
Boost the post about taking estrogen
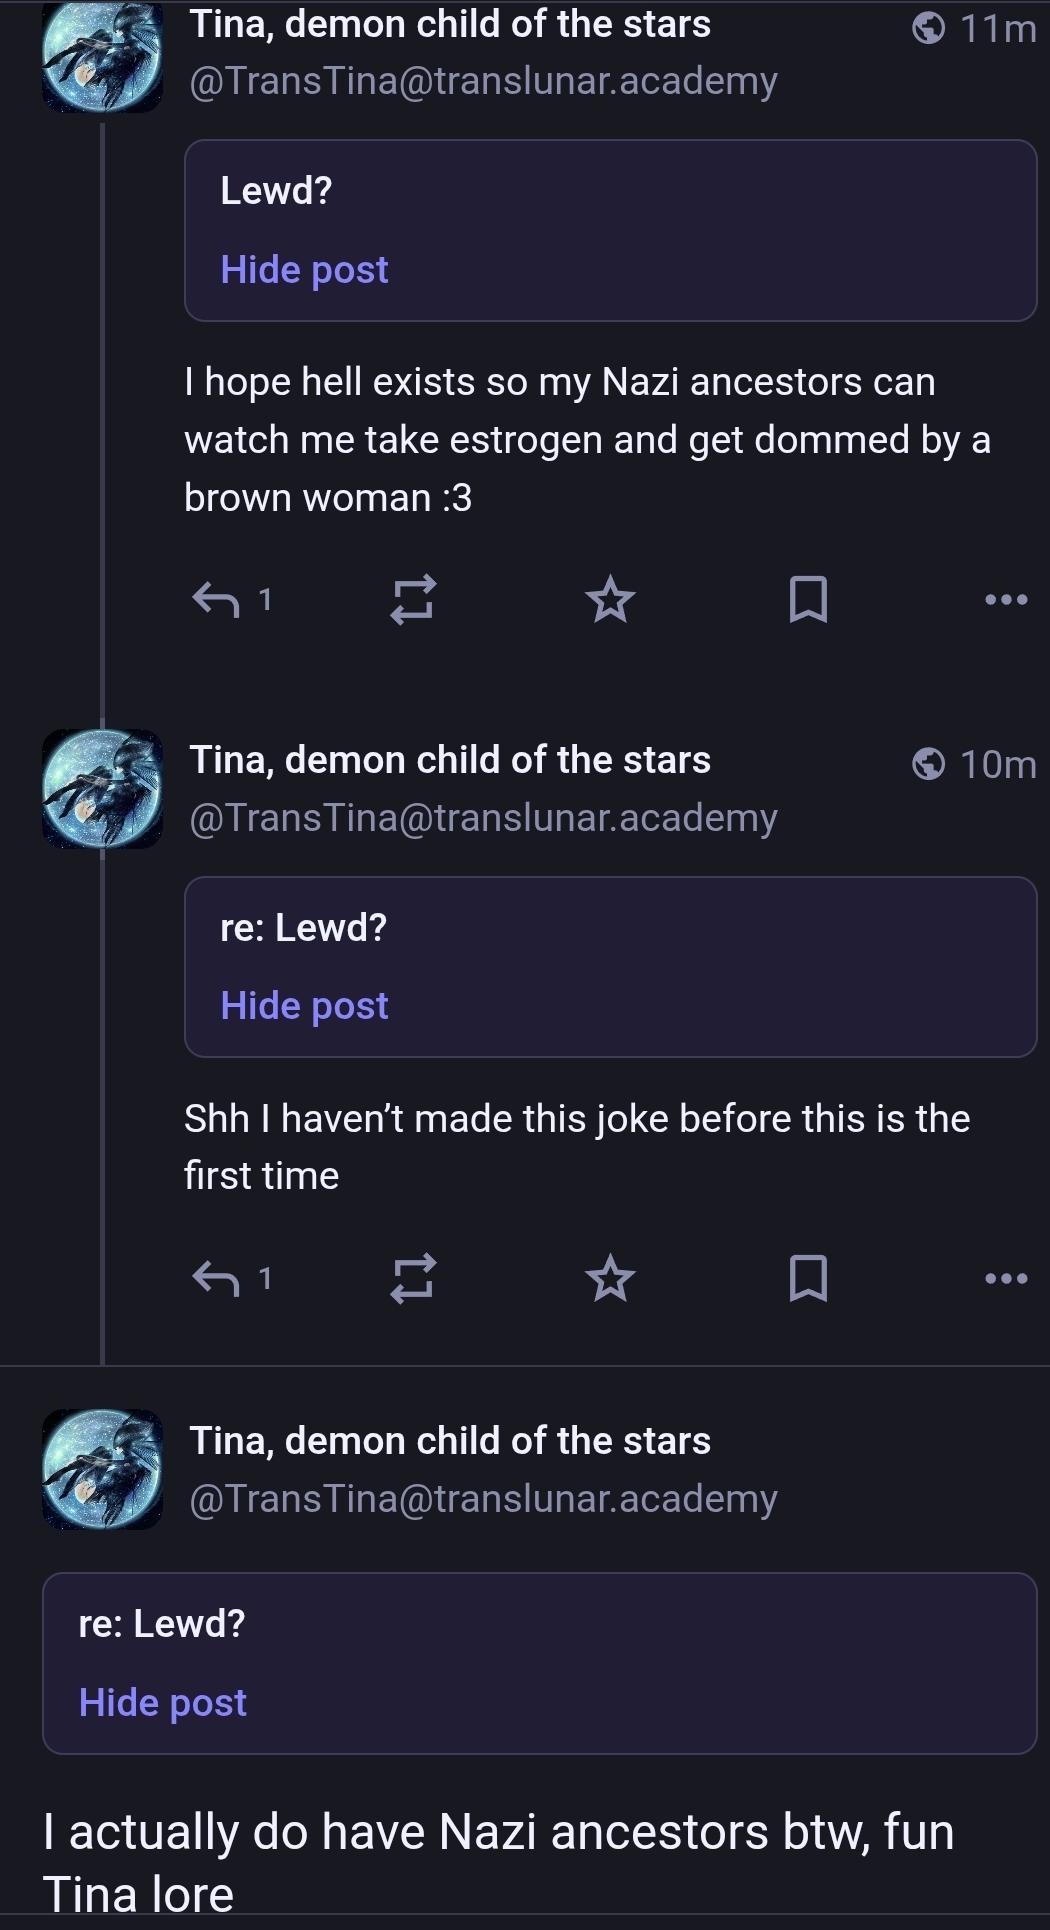pyautogui.click(x=412, y=600)
